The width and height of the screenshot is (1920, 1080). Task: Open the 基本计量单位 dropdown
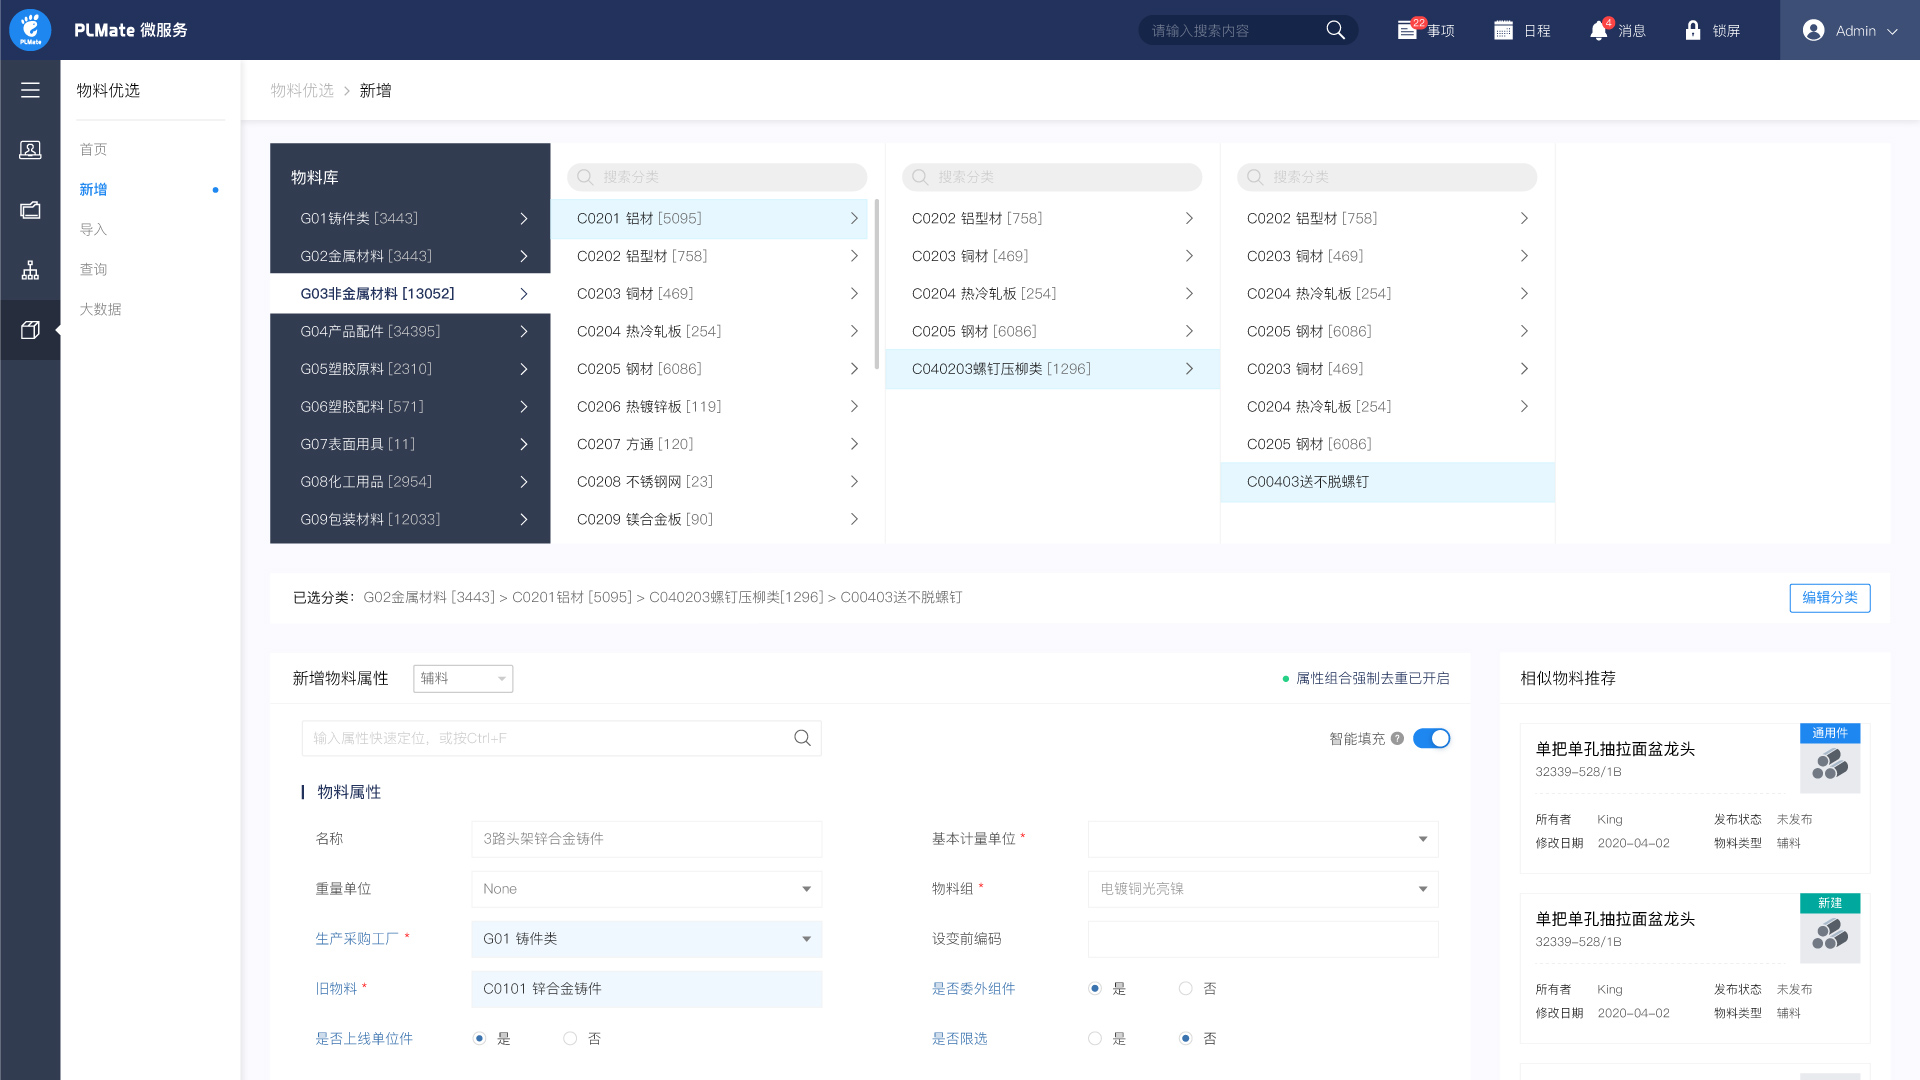tap(1262, 839)
